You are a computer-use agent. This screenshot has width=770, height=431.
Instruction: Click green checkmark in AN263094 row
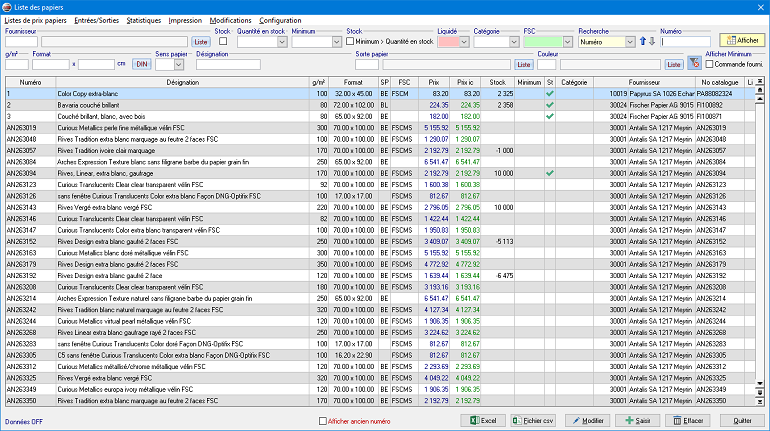550,173
